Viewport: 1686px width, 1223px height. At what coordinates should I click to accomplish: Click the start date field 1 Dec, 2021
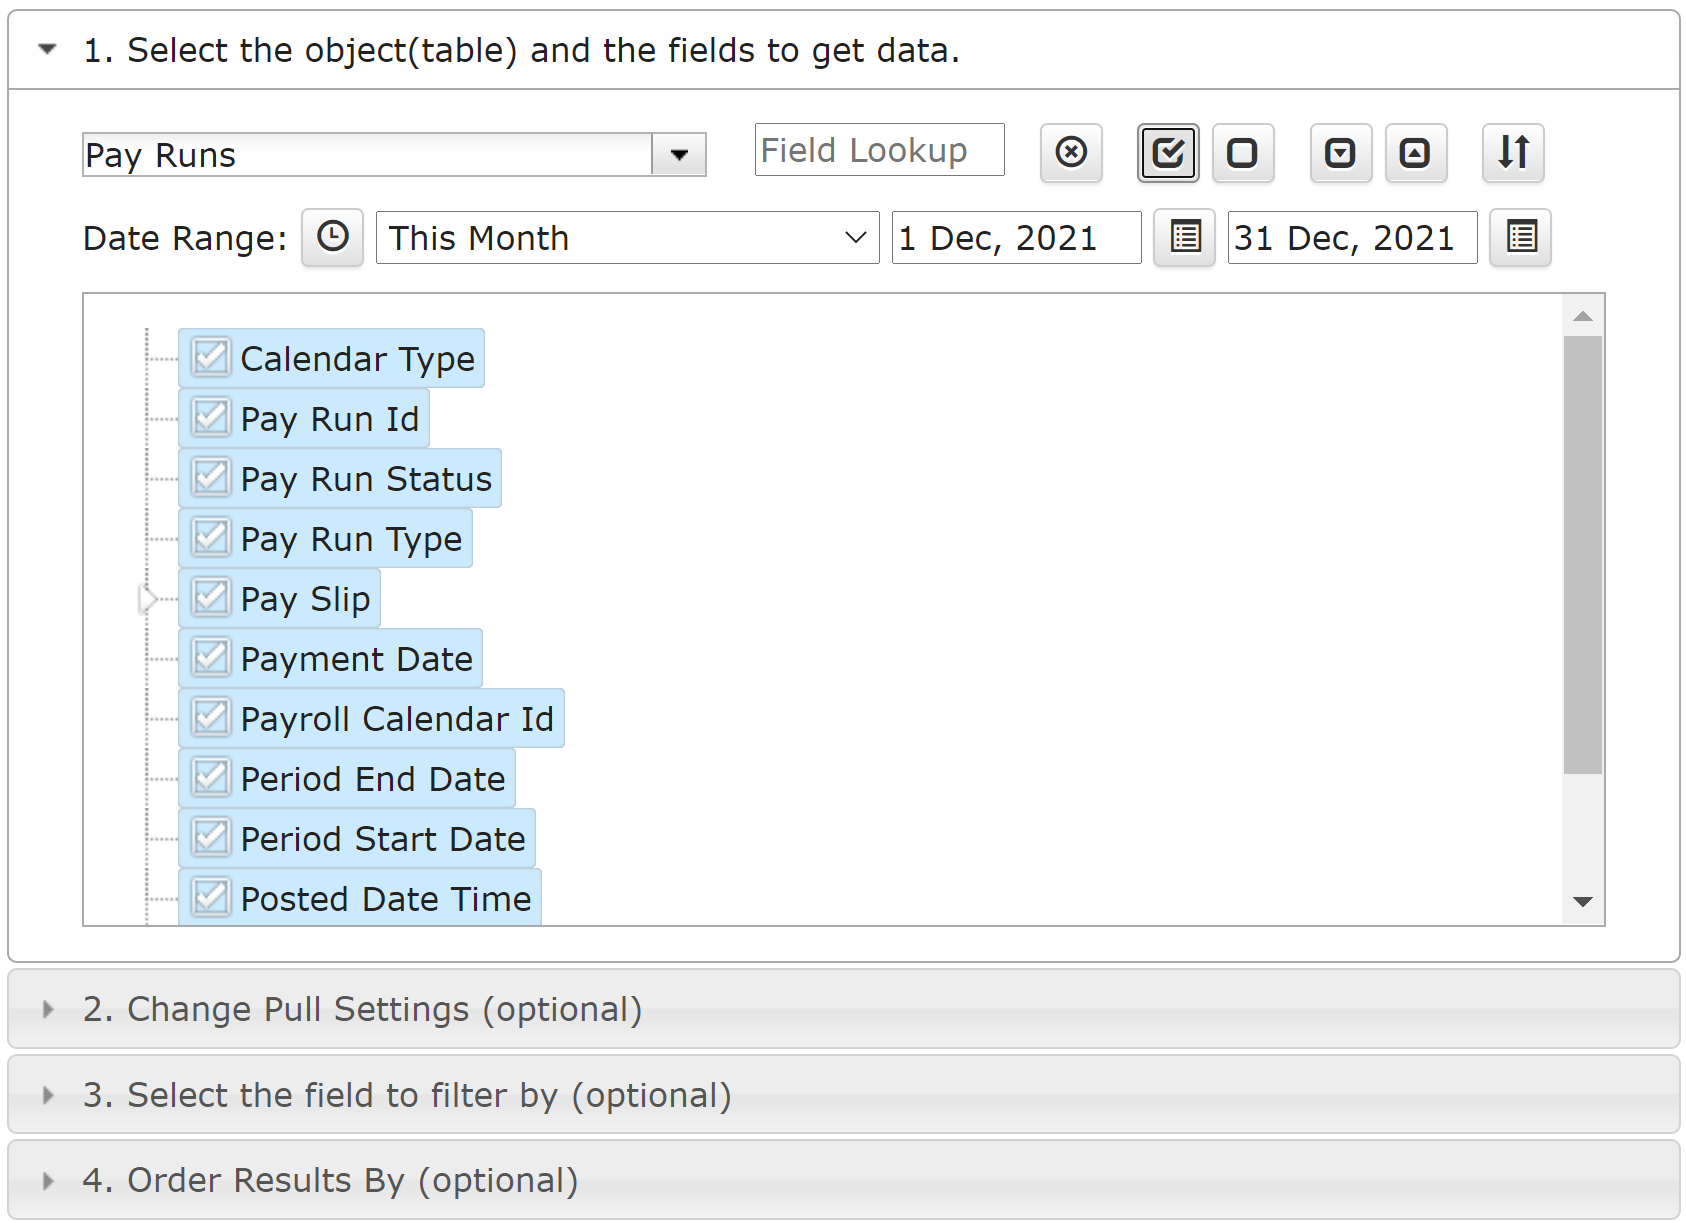(x=1017, y=238)
